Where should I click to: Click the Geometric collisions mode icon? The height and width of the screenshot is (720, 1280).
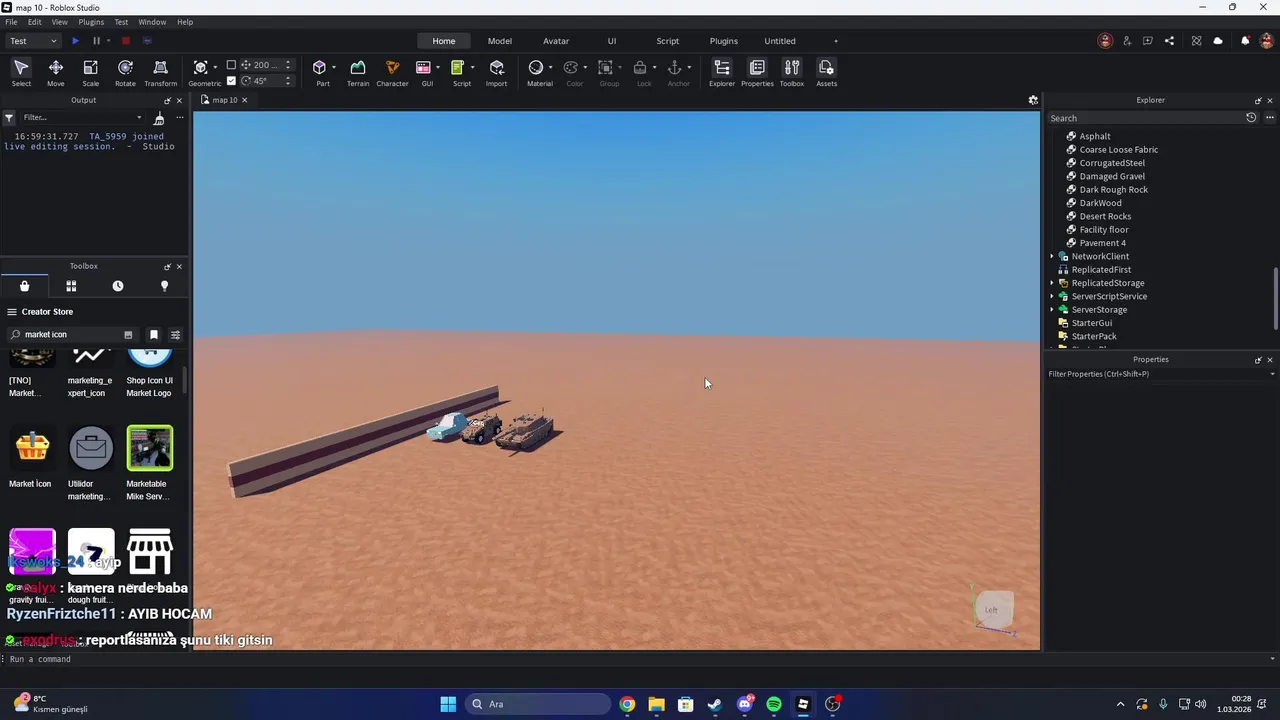tap(201, 68)
